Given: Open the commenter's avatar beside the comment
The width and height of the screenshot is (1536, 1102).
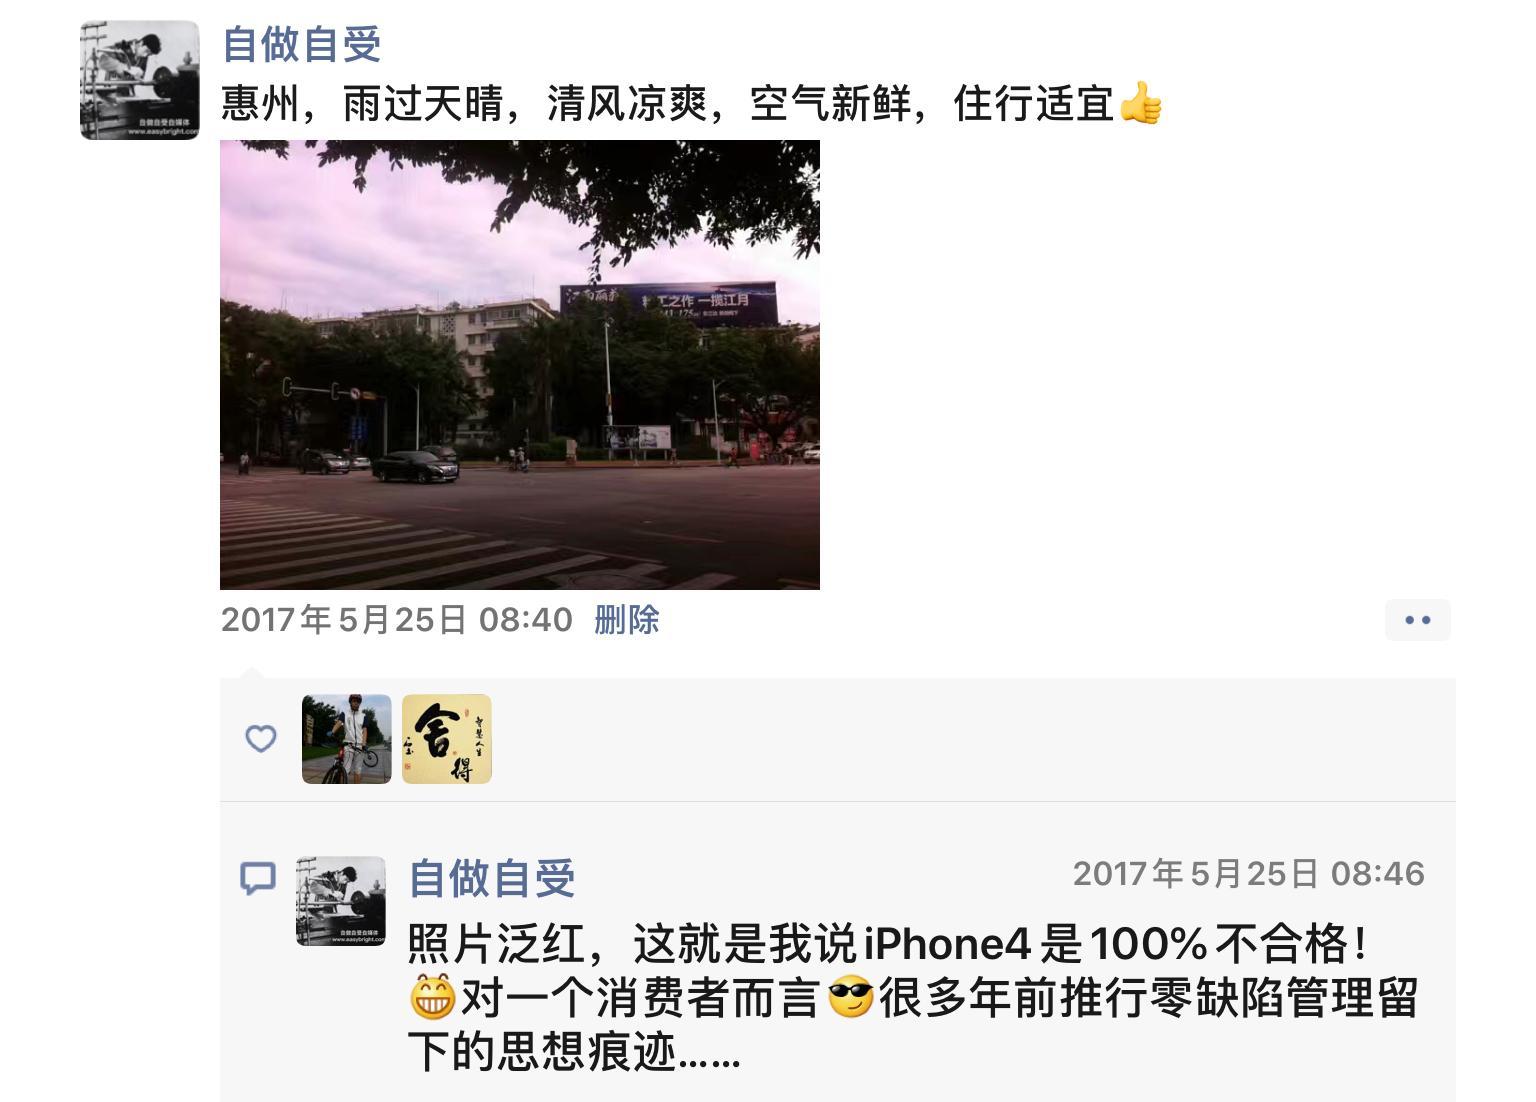Looking at the screenshot, I should [341, 901].
